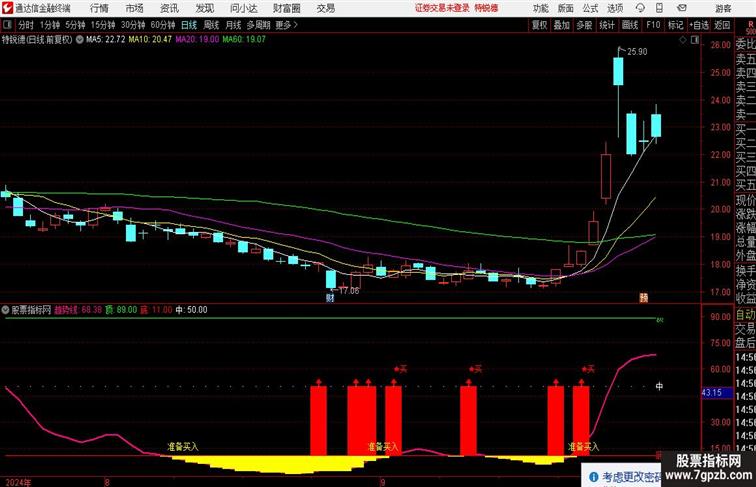
Task: Click the 17.06 low price label
Action: click(349, 291)
